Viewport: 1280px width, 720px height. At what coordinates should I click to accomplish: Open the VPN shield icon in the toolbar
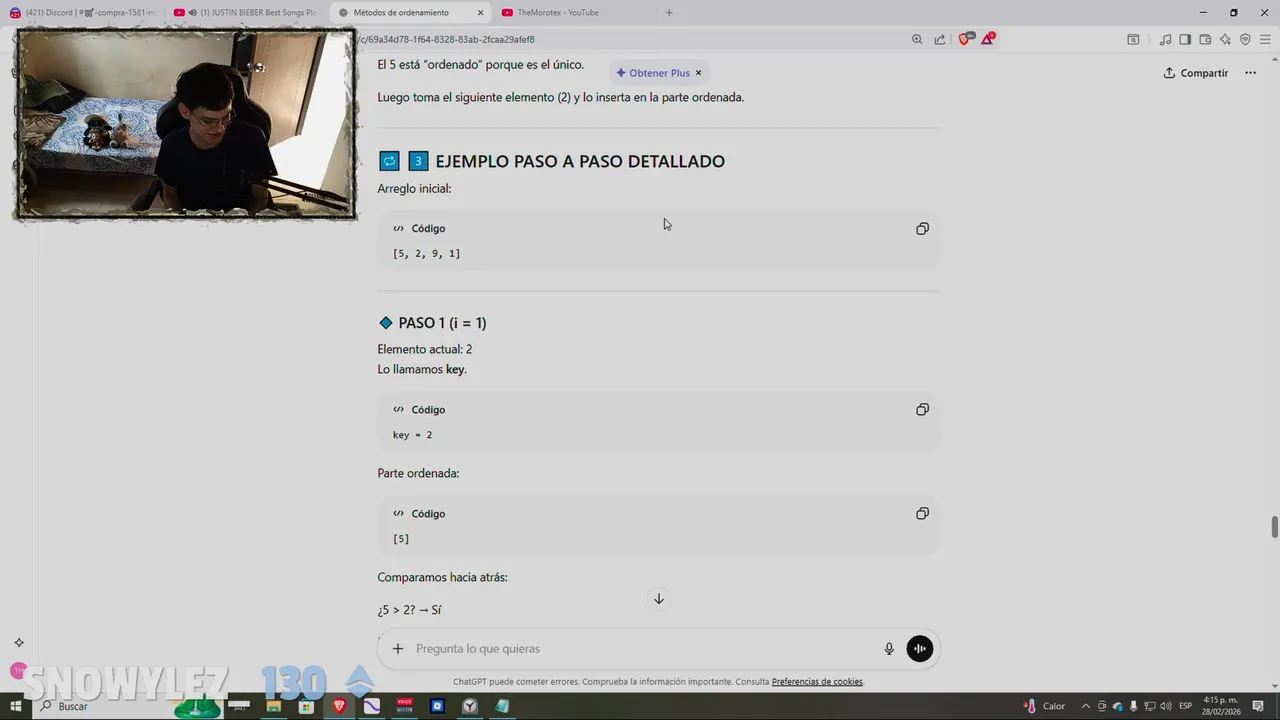pos(1245,40)
